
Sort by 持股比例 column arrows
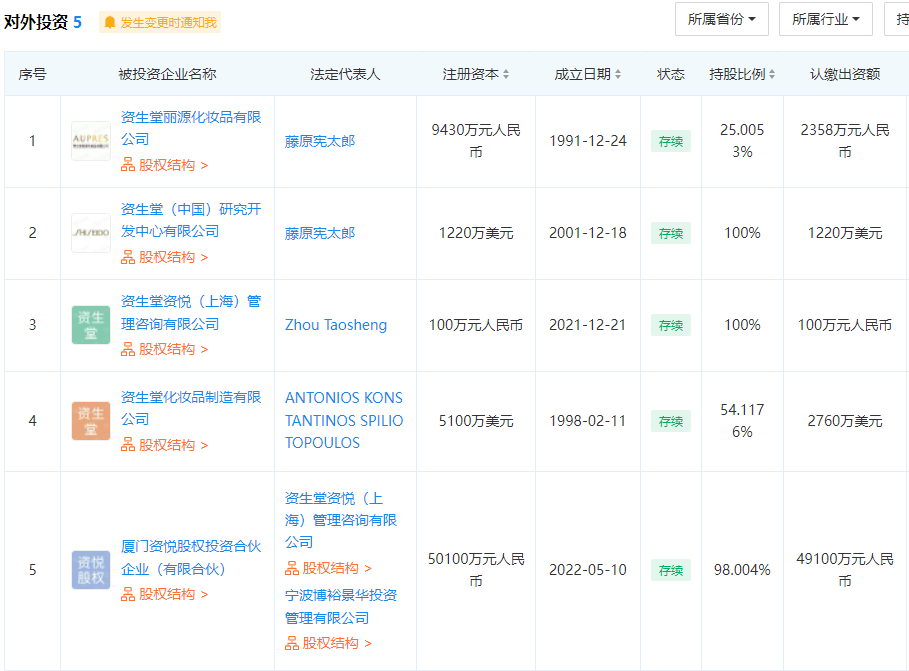coord(772,74)
